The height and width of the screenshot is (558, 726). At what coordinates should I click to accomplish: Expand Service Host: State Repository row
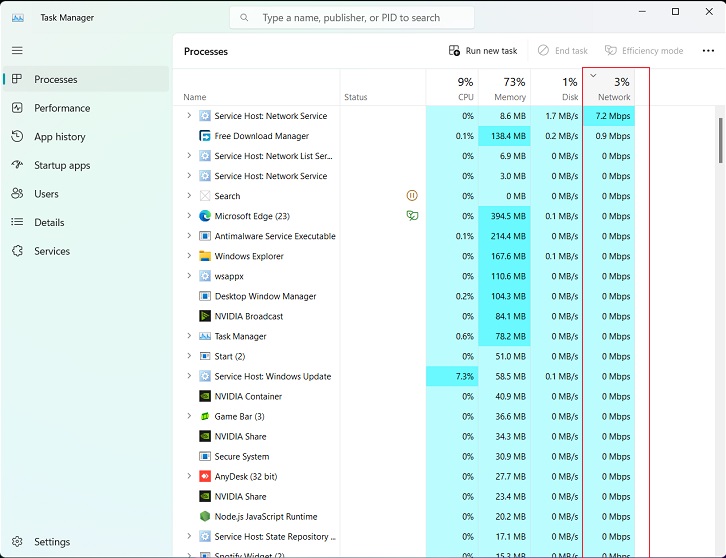pos(189,536)
